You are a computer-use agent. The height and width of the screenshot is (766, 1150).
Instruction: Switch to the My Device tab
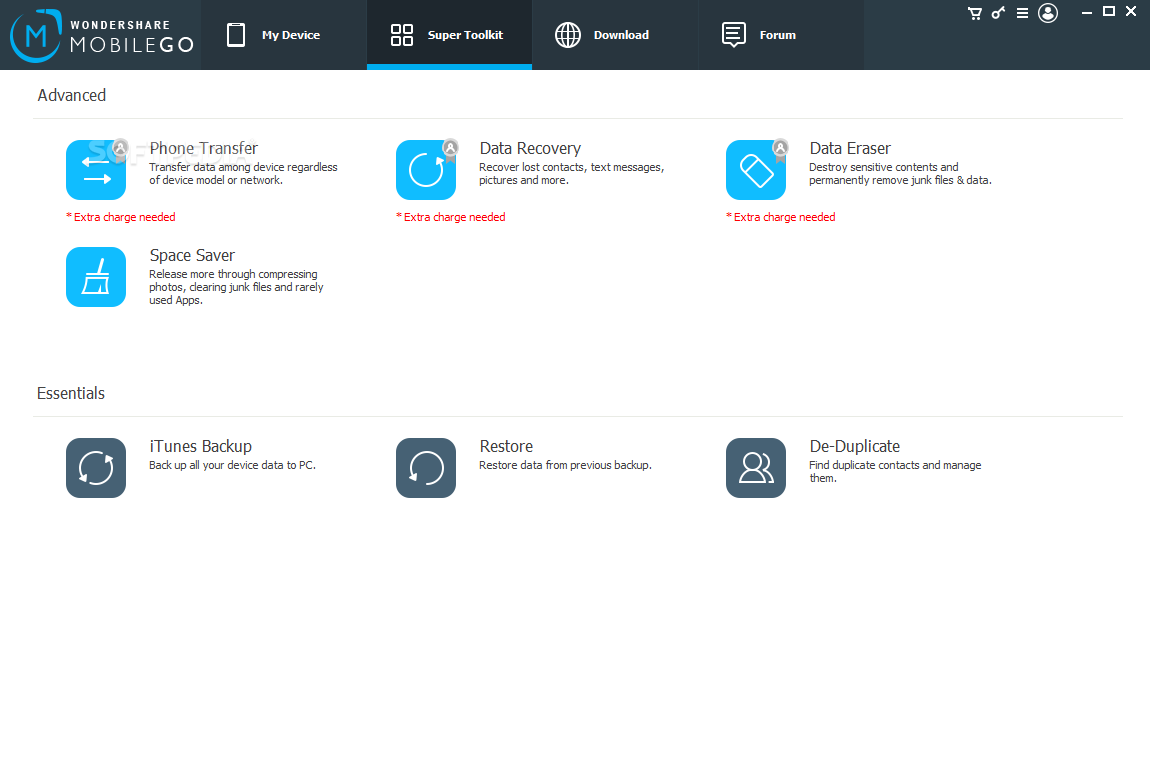[x=284, y=35]
